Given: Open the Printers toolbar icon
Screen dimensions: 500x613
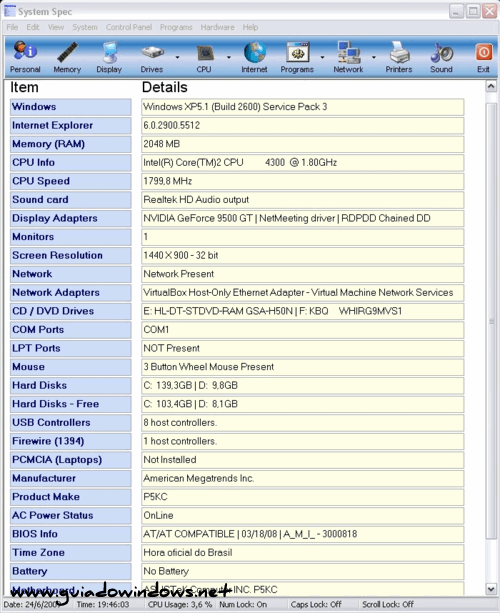Looking at the screenshot, I should (399, 57).
